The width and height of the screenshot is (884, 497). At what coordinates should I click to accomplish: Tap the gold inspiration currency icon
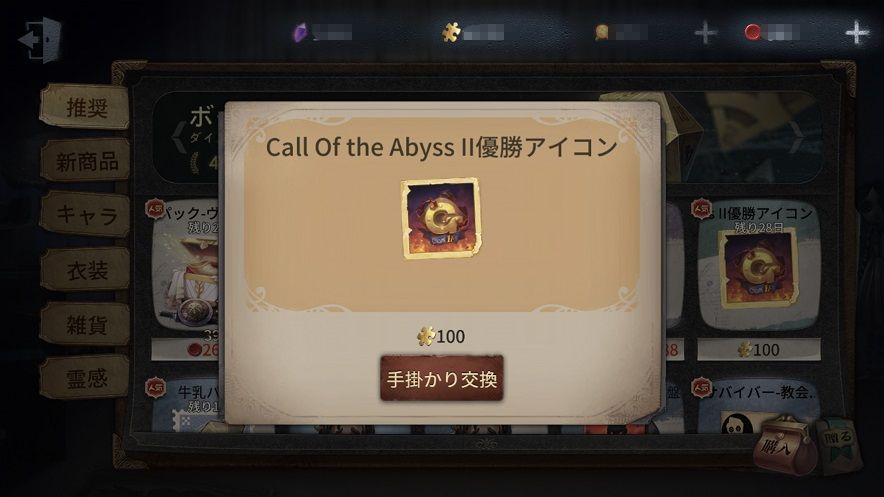(602, 32)
